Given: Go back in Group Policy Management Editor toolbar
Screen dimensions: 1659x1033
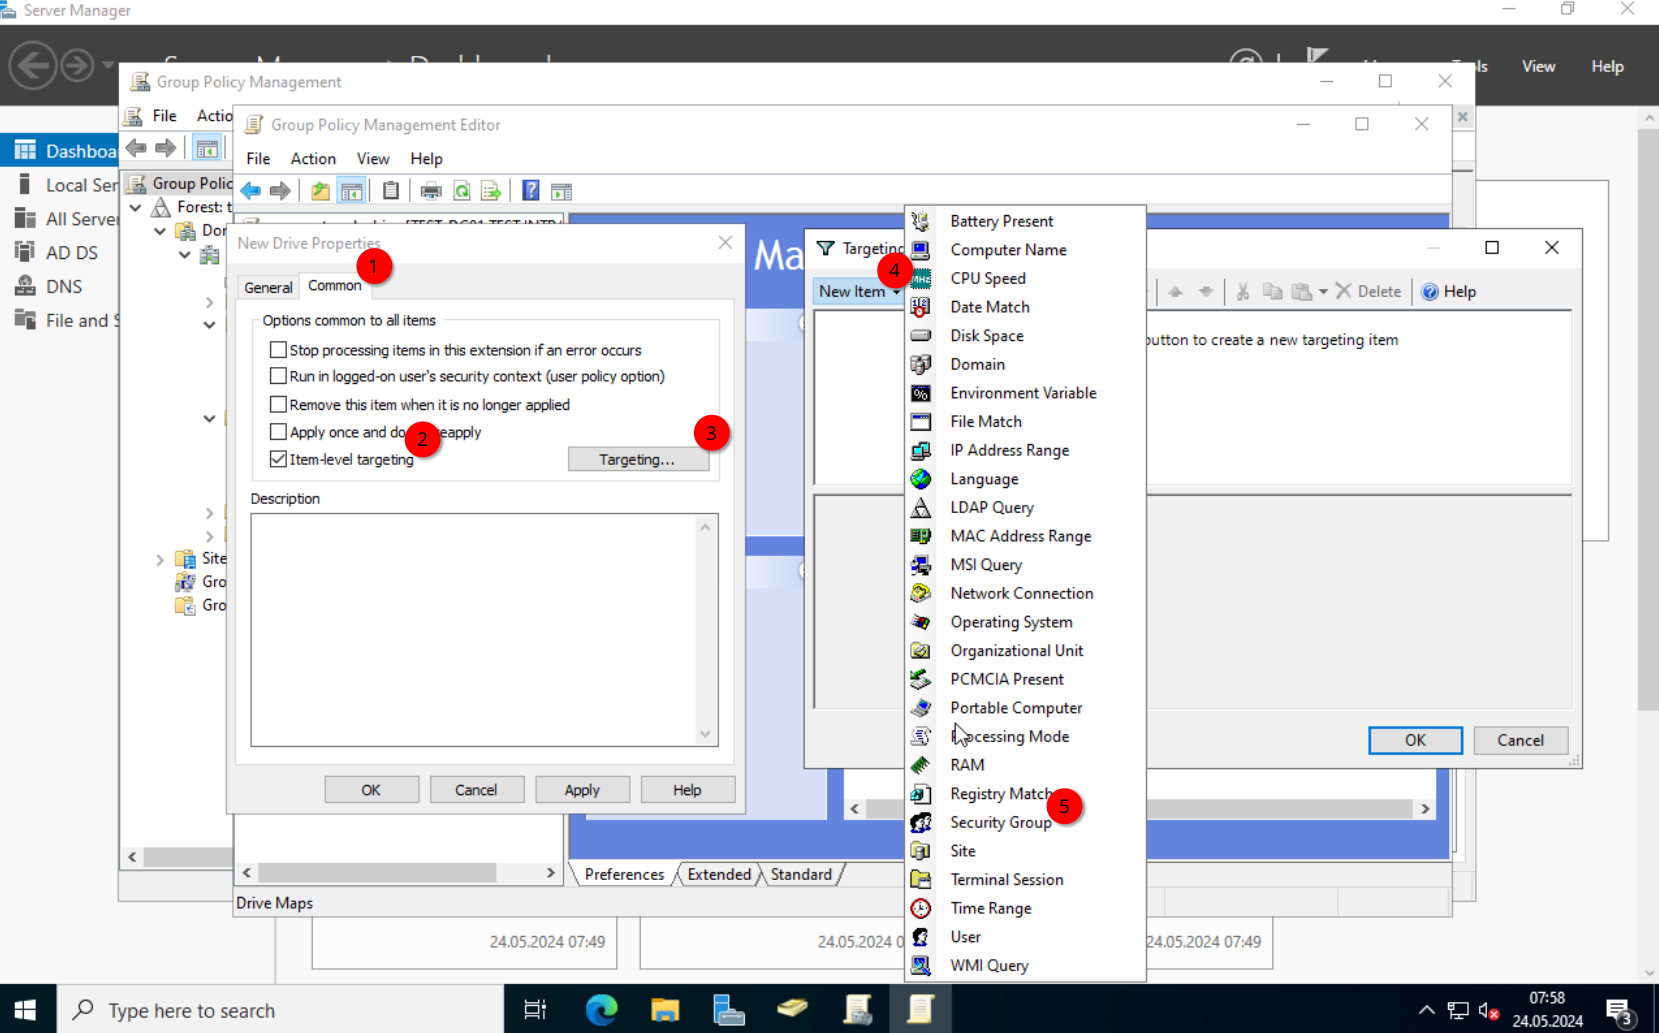Looking at the screenshot, I should point(251,191).
